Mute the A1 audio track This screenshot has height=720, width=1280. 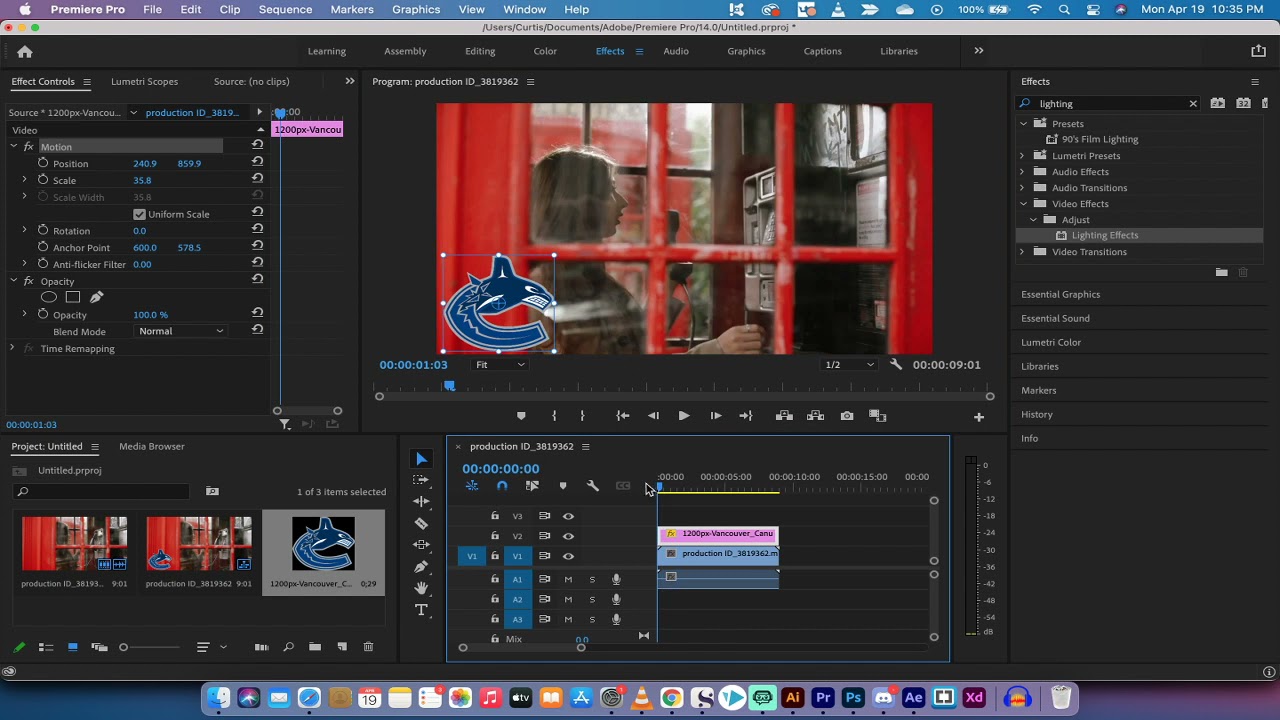[568, 579]
